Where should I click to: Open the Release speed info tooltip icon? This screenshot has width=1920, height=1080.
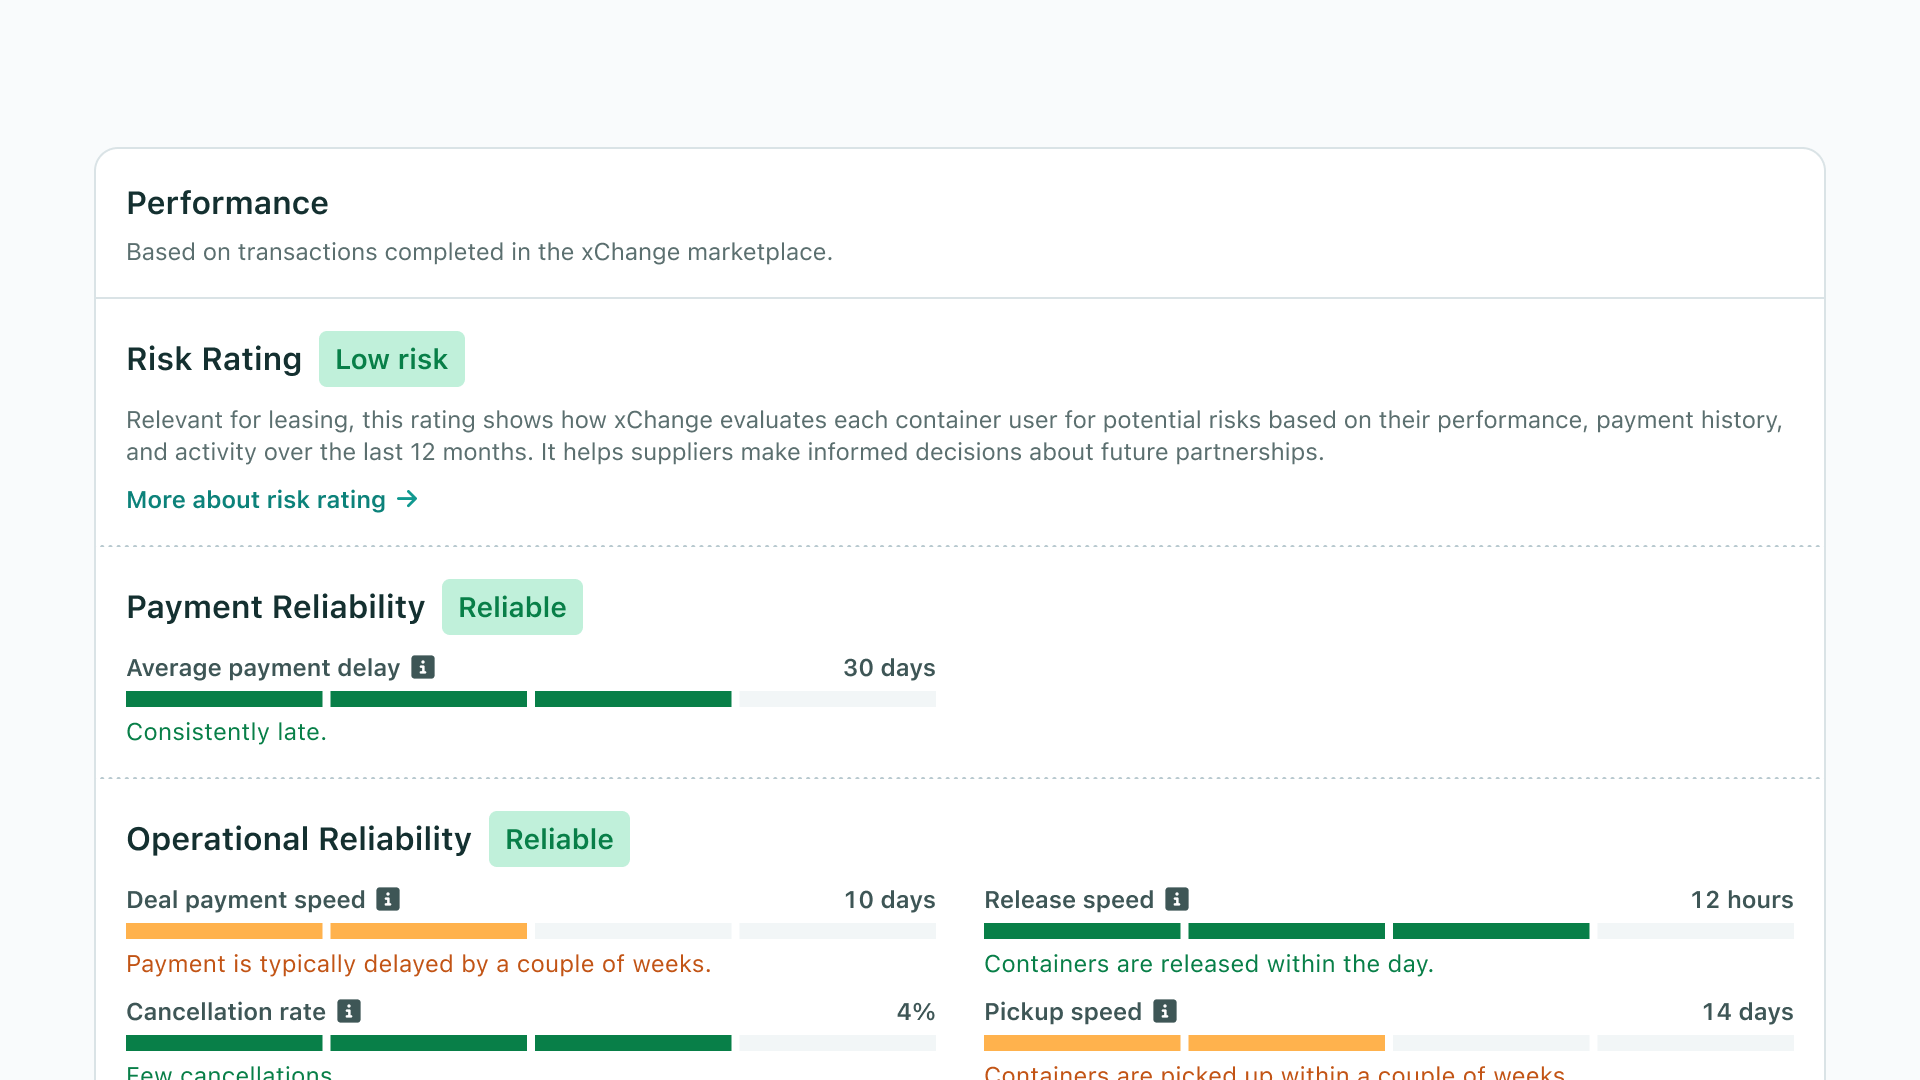pyautogui.click(x=1175, y=899)
